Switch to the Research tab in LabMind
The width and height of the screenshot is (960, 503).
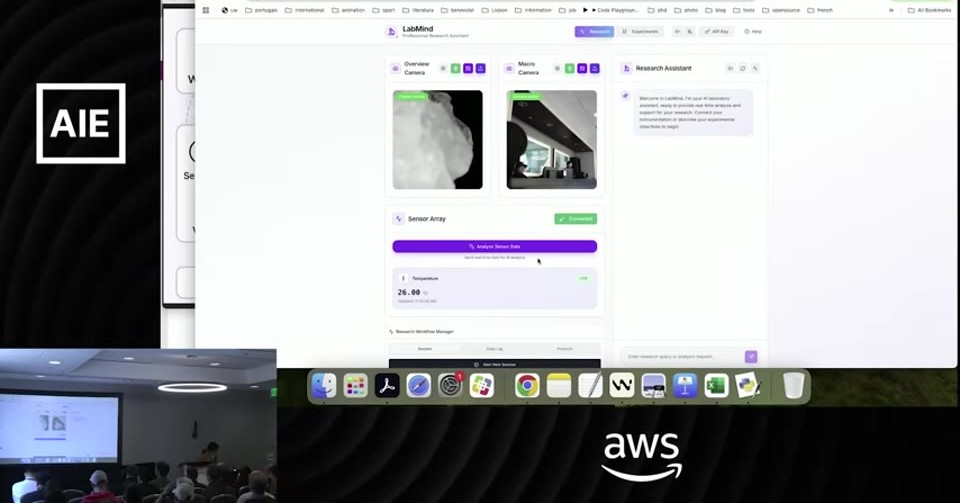(x=594, y=31)
